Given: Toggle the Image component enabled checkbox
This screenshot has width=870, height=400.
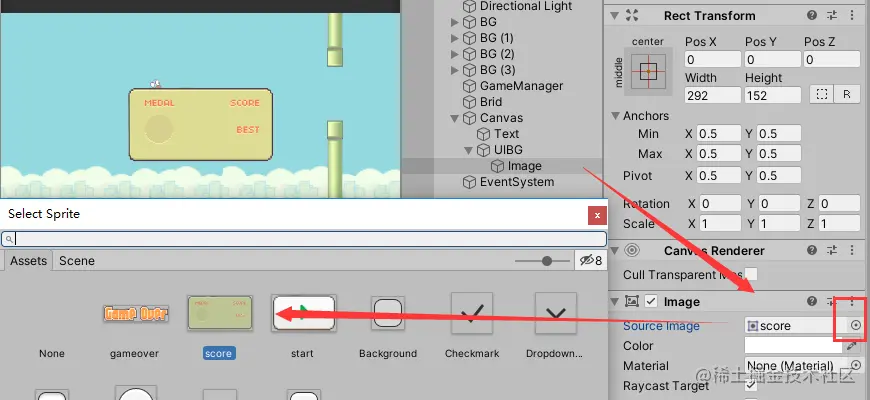Looking at the screenshot, I should (x=651, y=302).
